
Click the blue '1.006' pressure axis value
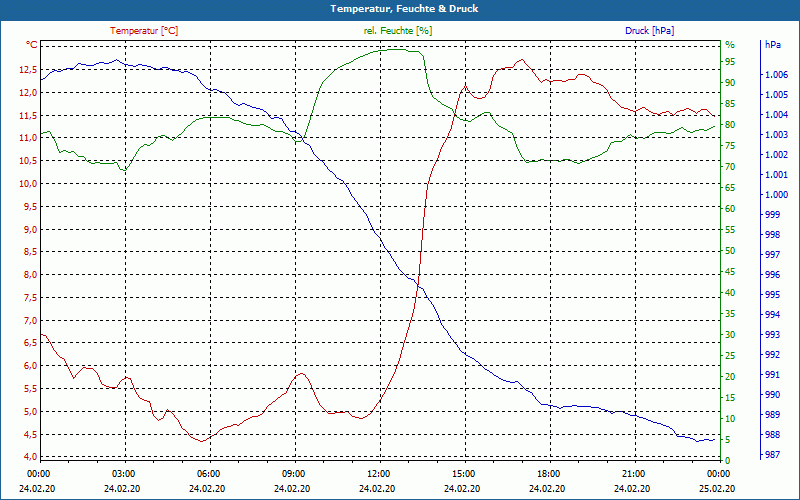point(776,75)
